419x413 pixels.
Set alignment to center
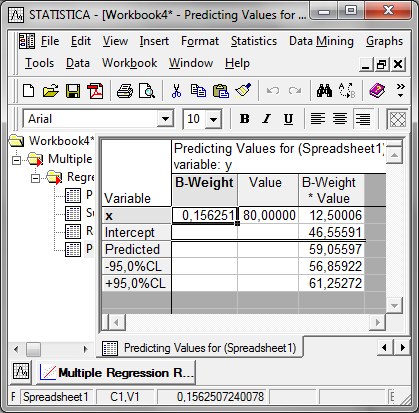pyautogui.click(x=340, y=119)
